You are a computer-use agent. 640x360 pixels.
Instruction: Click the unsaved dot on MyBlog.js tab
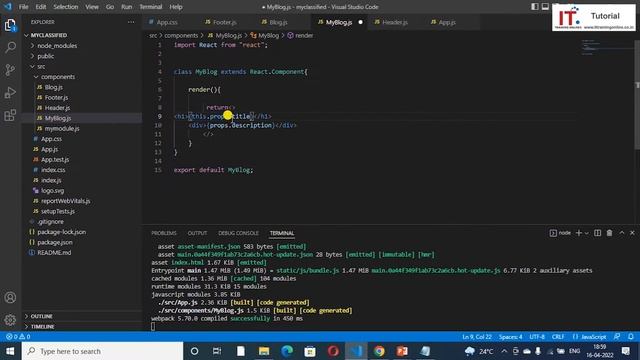pos(360,22)
